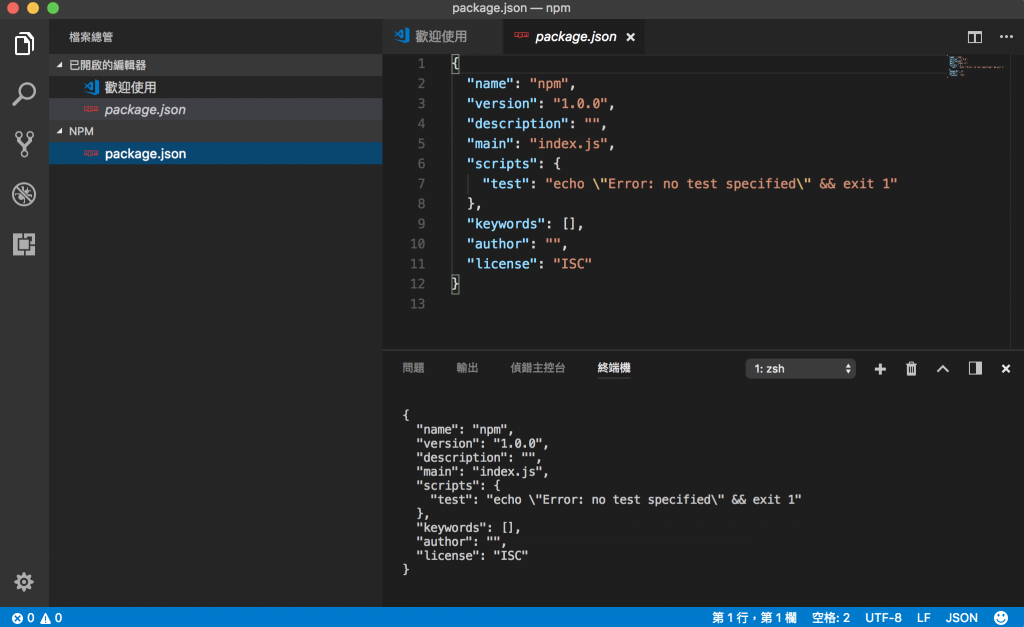This screenshot has width=1024, height=627.
Task: Maximize the panel with the up chevron
Action: coord(942,369)
